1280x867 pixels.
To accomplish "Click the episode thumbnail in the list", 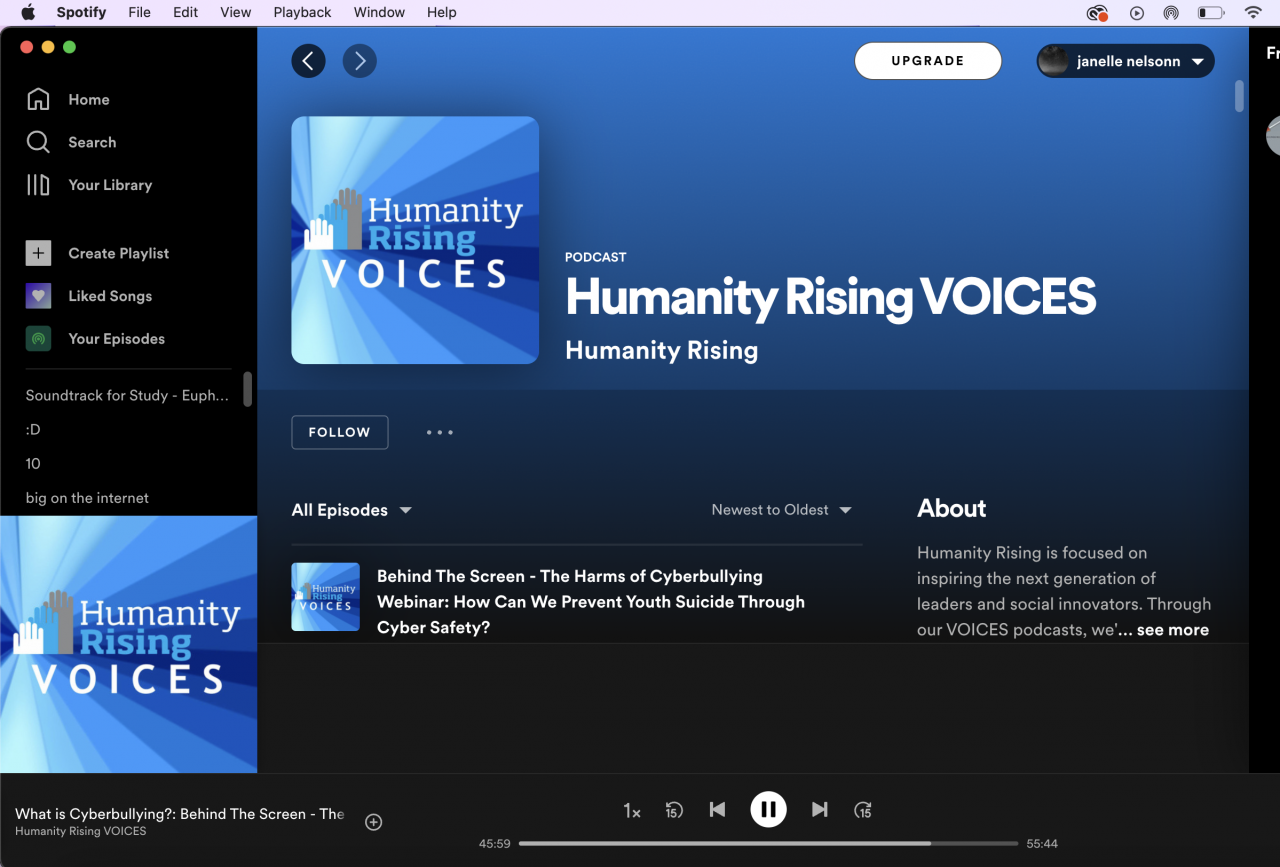I will coord(325,597).
